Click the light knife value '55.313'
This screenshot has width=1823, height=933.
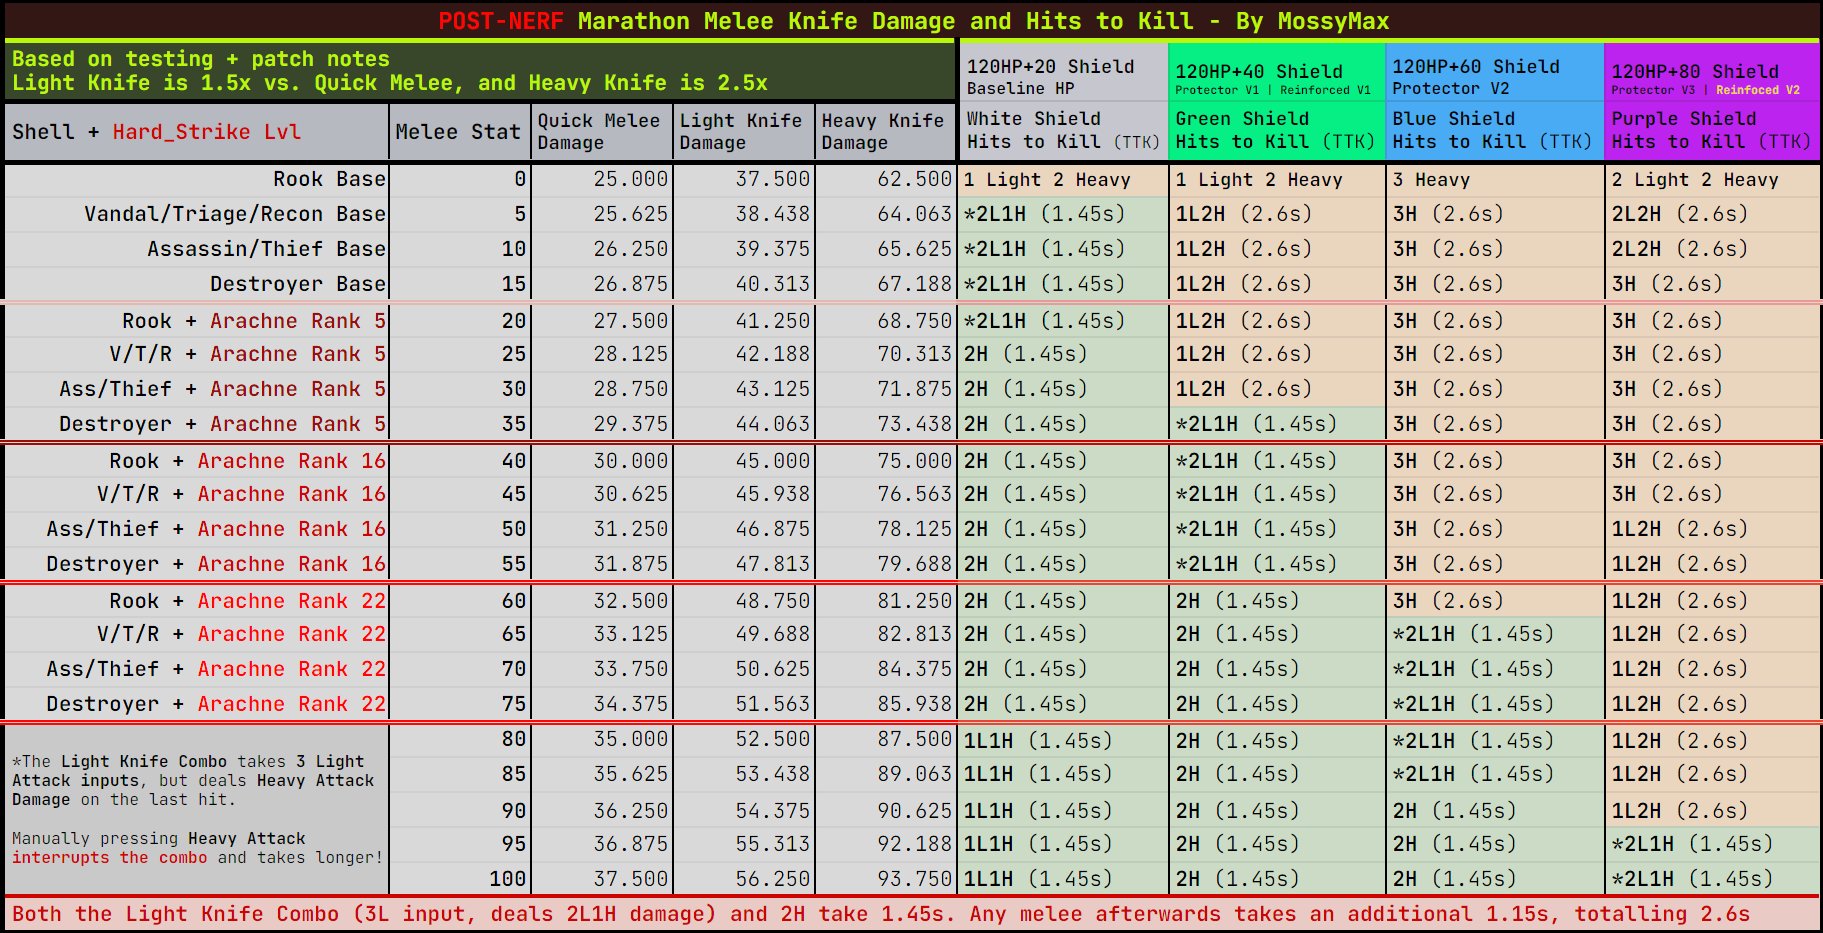point(773,844)
